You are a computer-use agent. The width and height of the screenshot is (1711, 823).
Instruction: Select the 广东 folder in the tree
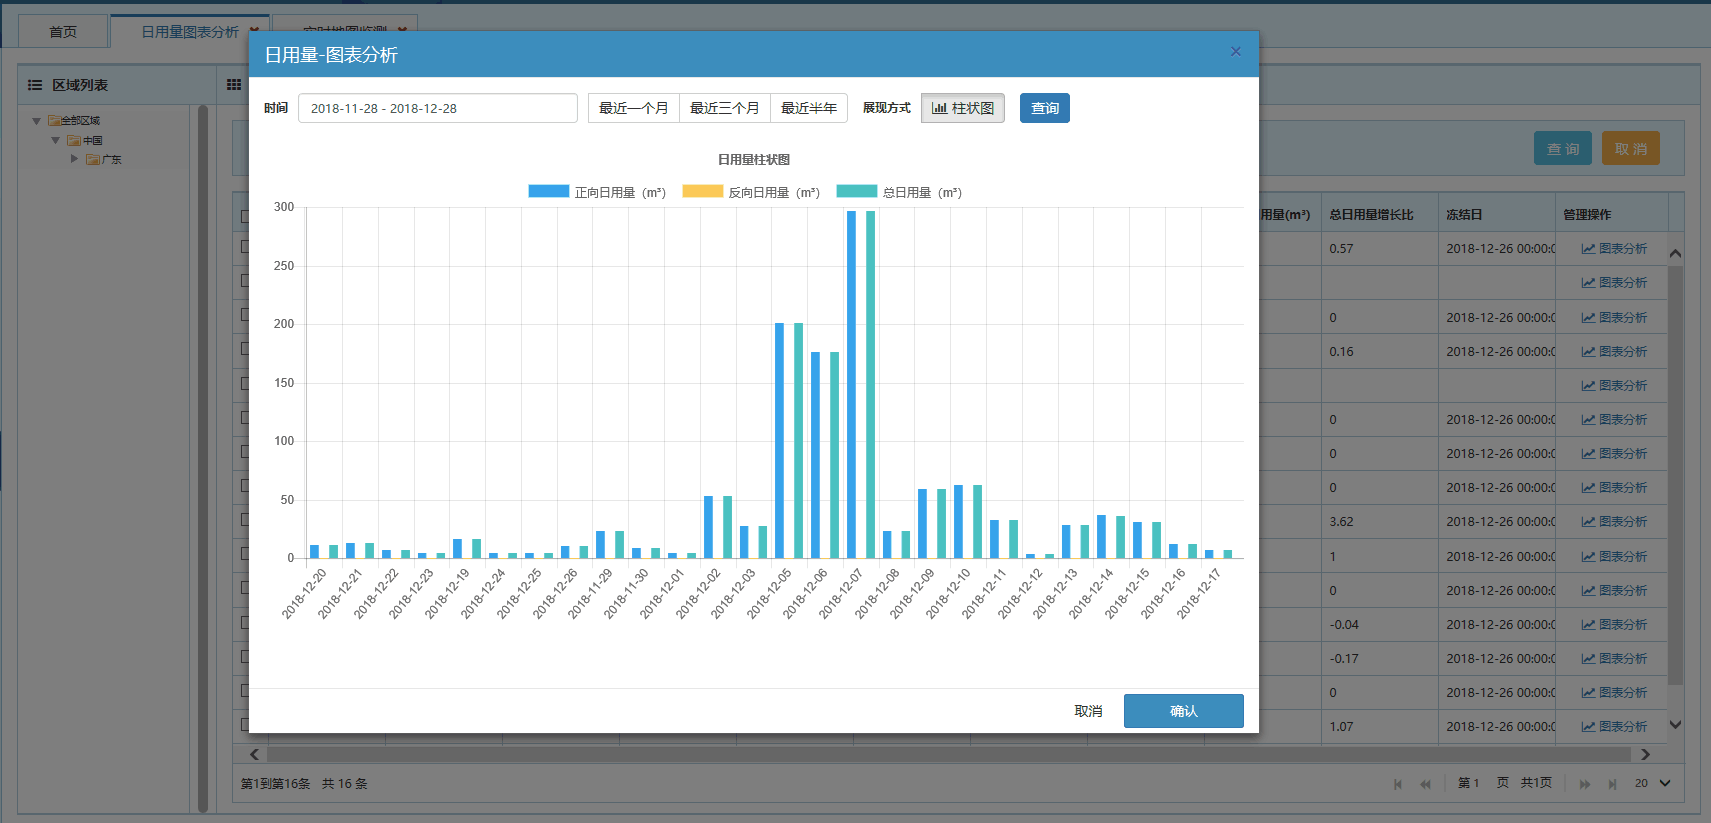[104, 159]
